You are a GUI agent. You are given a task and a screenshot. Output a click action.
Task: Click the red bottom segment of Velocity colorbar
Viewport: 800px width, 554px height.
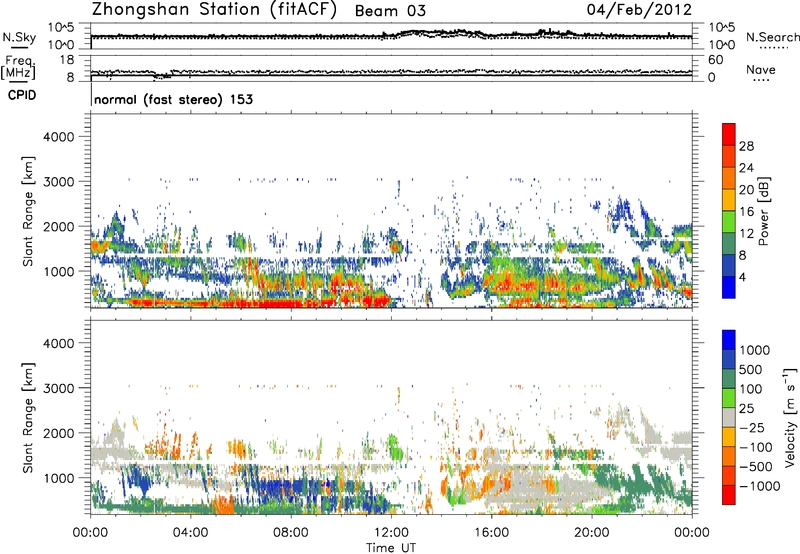coord(729,495)
